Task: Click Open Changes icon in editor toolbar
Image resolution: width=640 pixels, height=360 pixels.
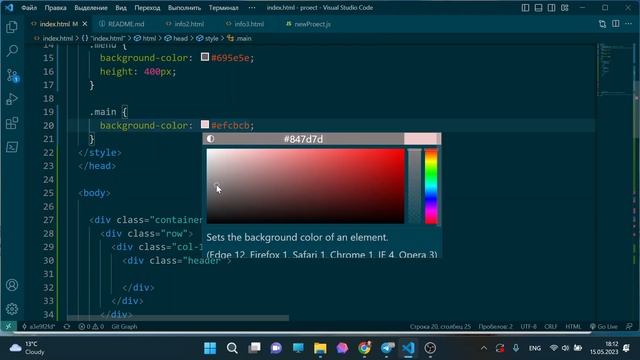Action: click(602, 24)
